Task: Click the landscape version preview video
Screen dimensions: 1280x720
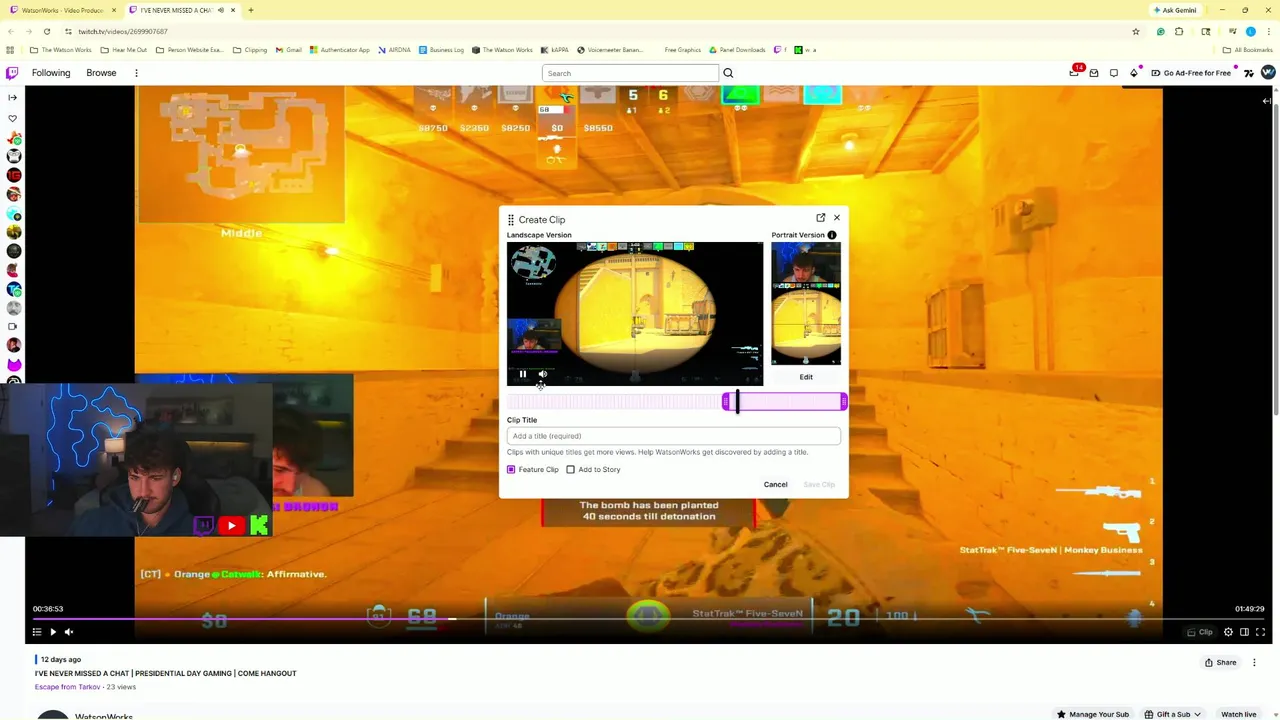Action: [x=635, y=313]
